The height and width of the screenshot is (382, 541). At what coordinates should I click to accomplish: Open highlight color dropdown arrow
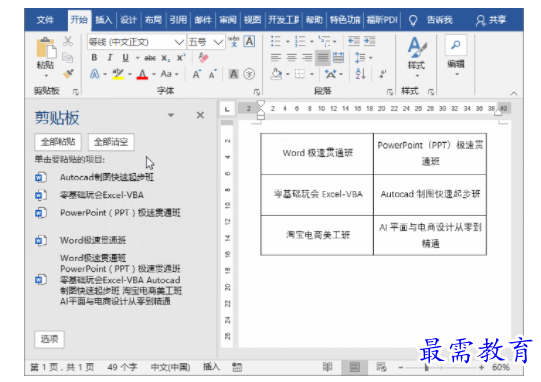click(130, 74)
